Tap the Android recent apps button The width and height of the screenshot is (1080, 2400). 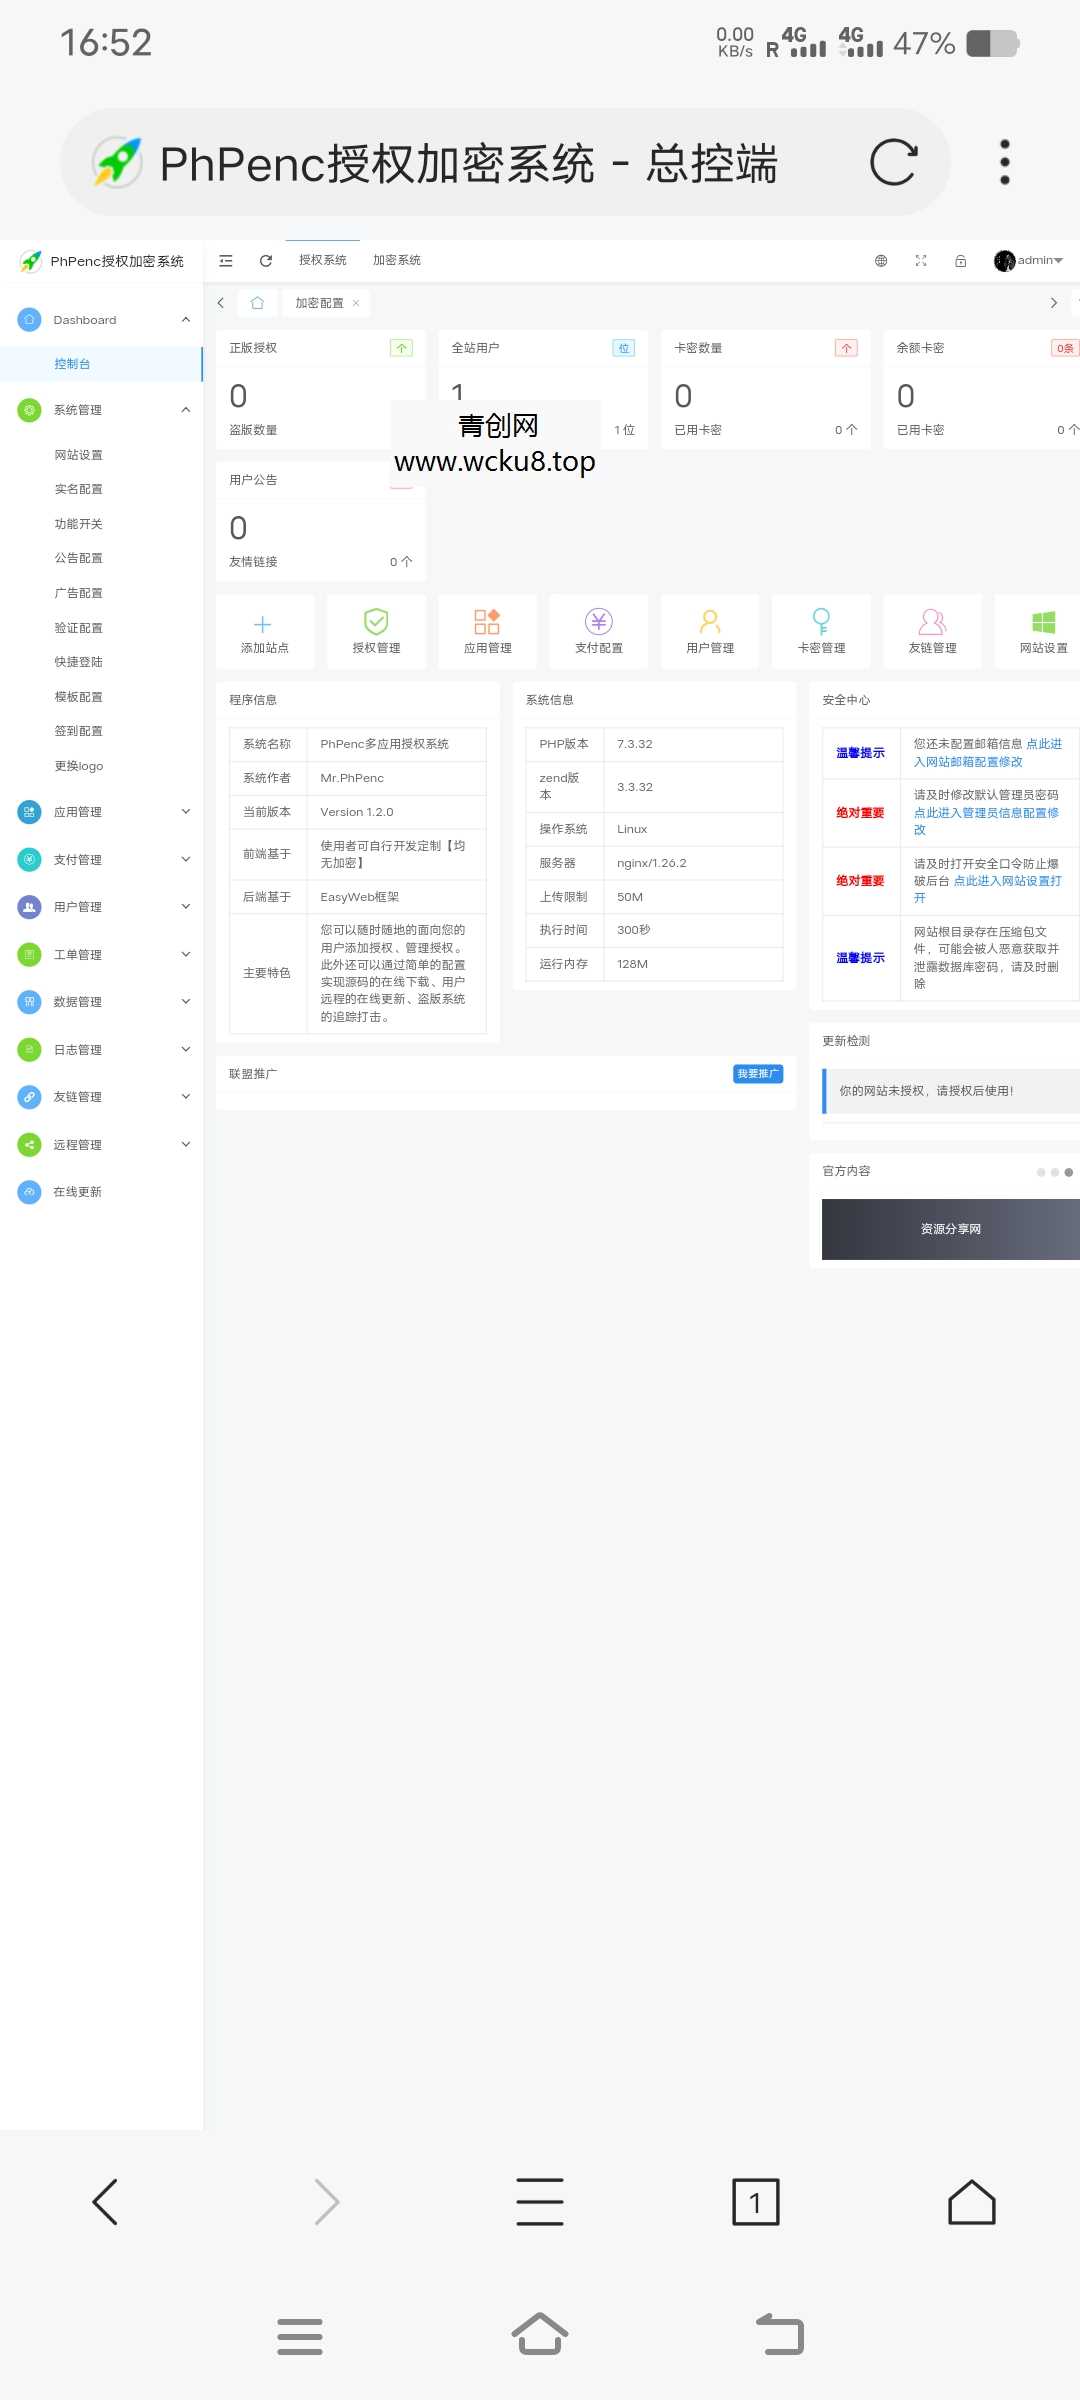[300, 2337]
